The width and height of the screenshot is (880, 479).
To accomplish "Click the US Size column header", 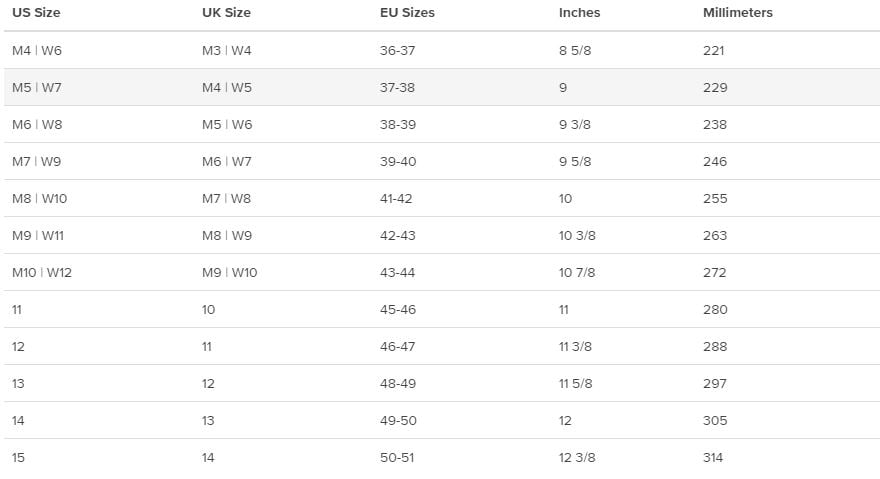I will point(36,12).
